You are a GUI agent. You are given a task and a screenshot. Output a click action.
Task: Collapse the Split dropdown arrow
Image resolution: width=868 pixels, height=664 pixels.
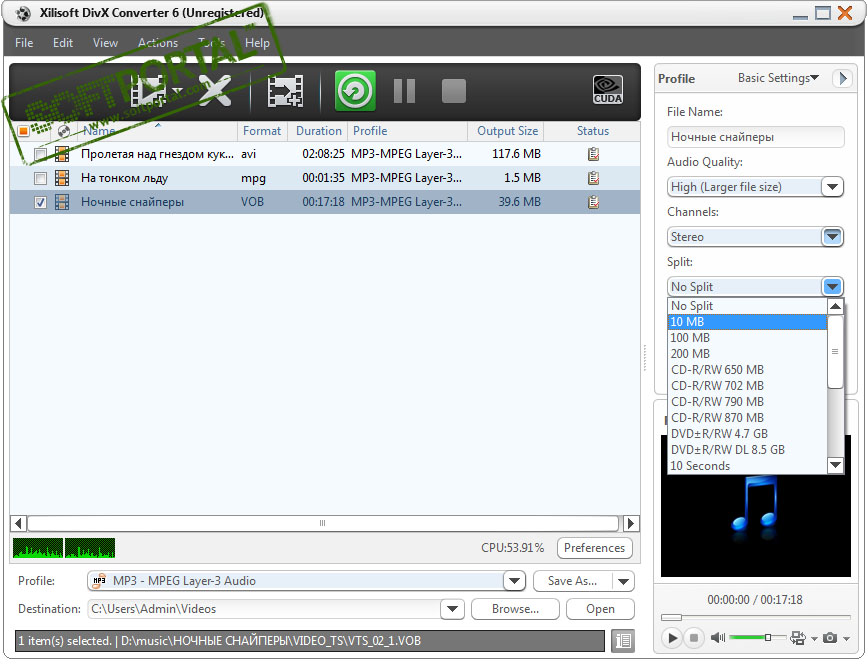pyautogui.click(x=832, y=286)
